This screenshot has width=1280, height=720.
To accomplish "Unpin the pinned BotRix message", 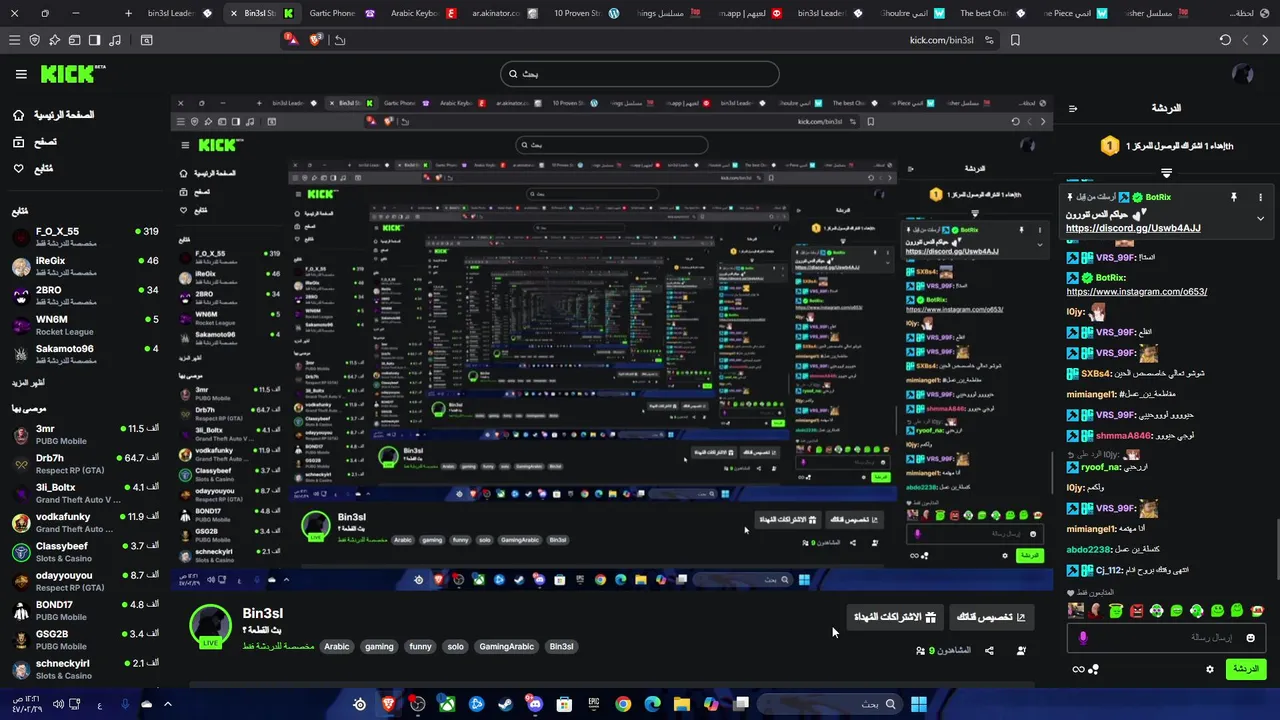I will [x=1234, y=198].
